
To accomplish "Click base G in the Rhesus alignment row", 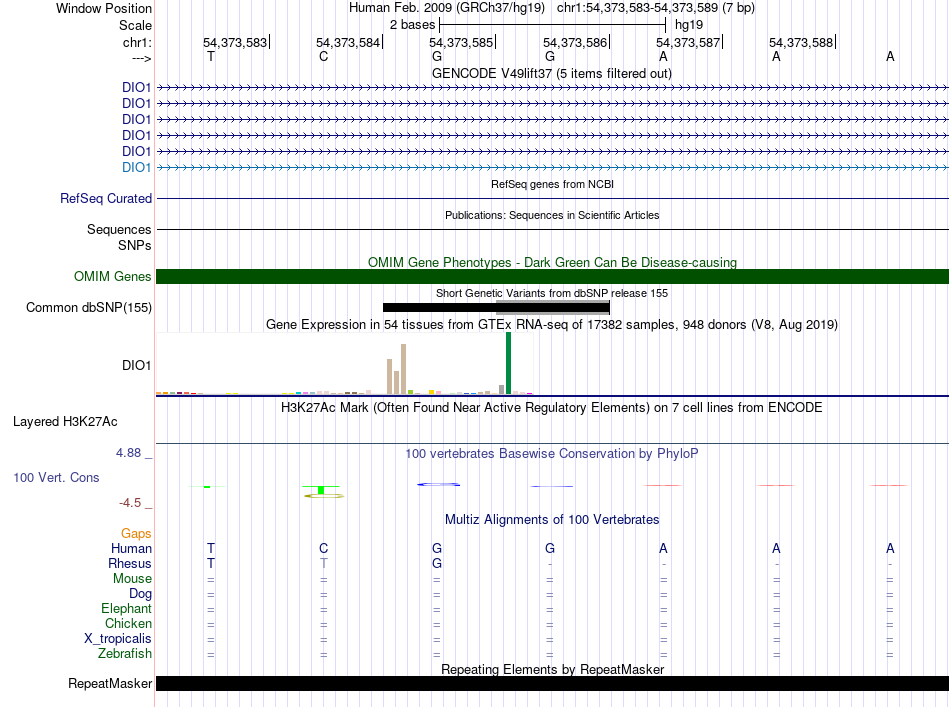I will 437,563.
